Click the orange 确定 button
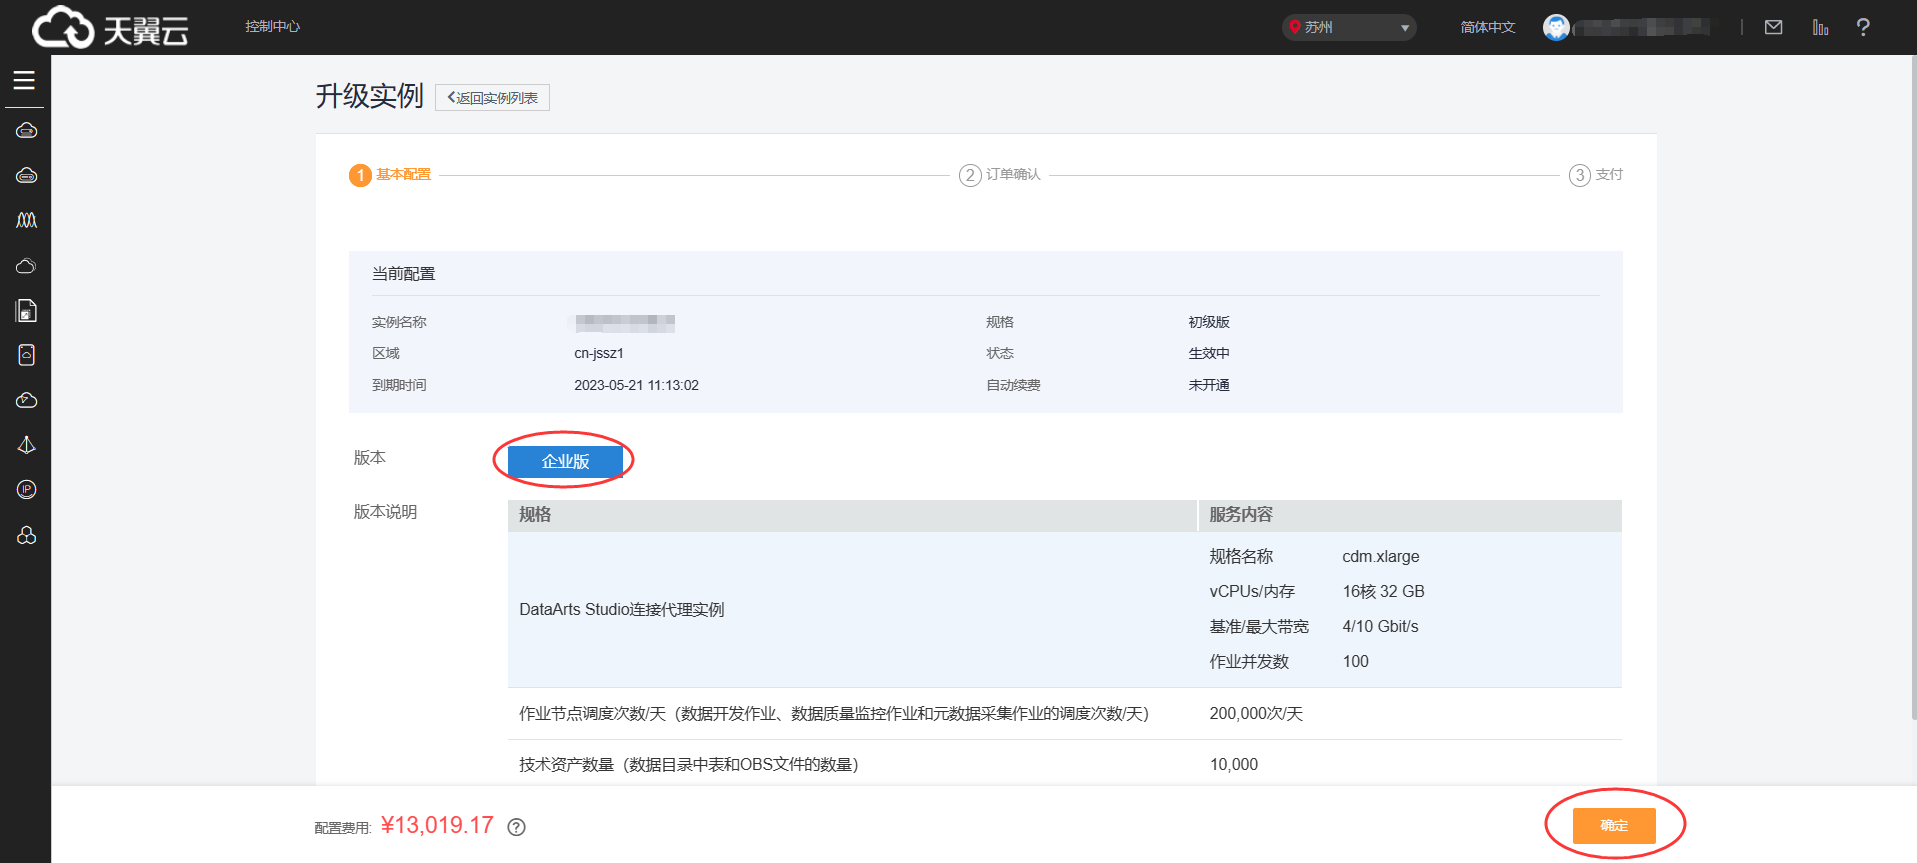 (1613, 825)
